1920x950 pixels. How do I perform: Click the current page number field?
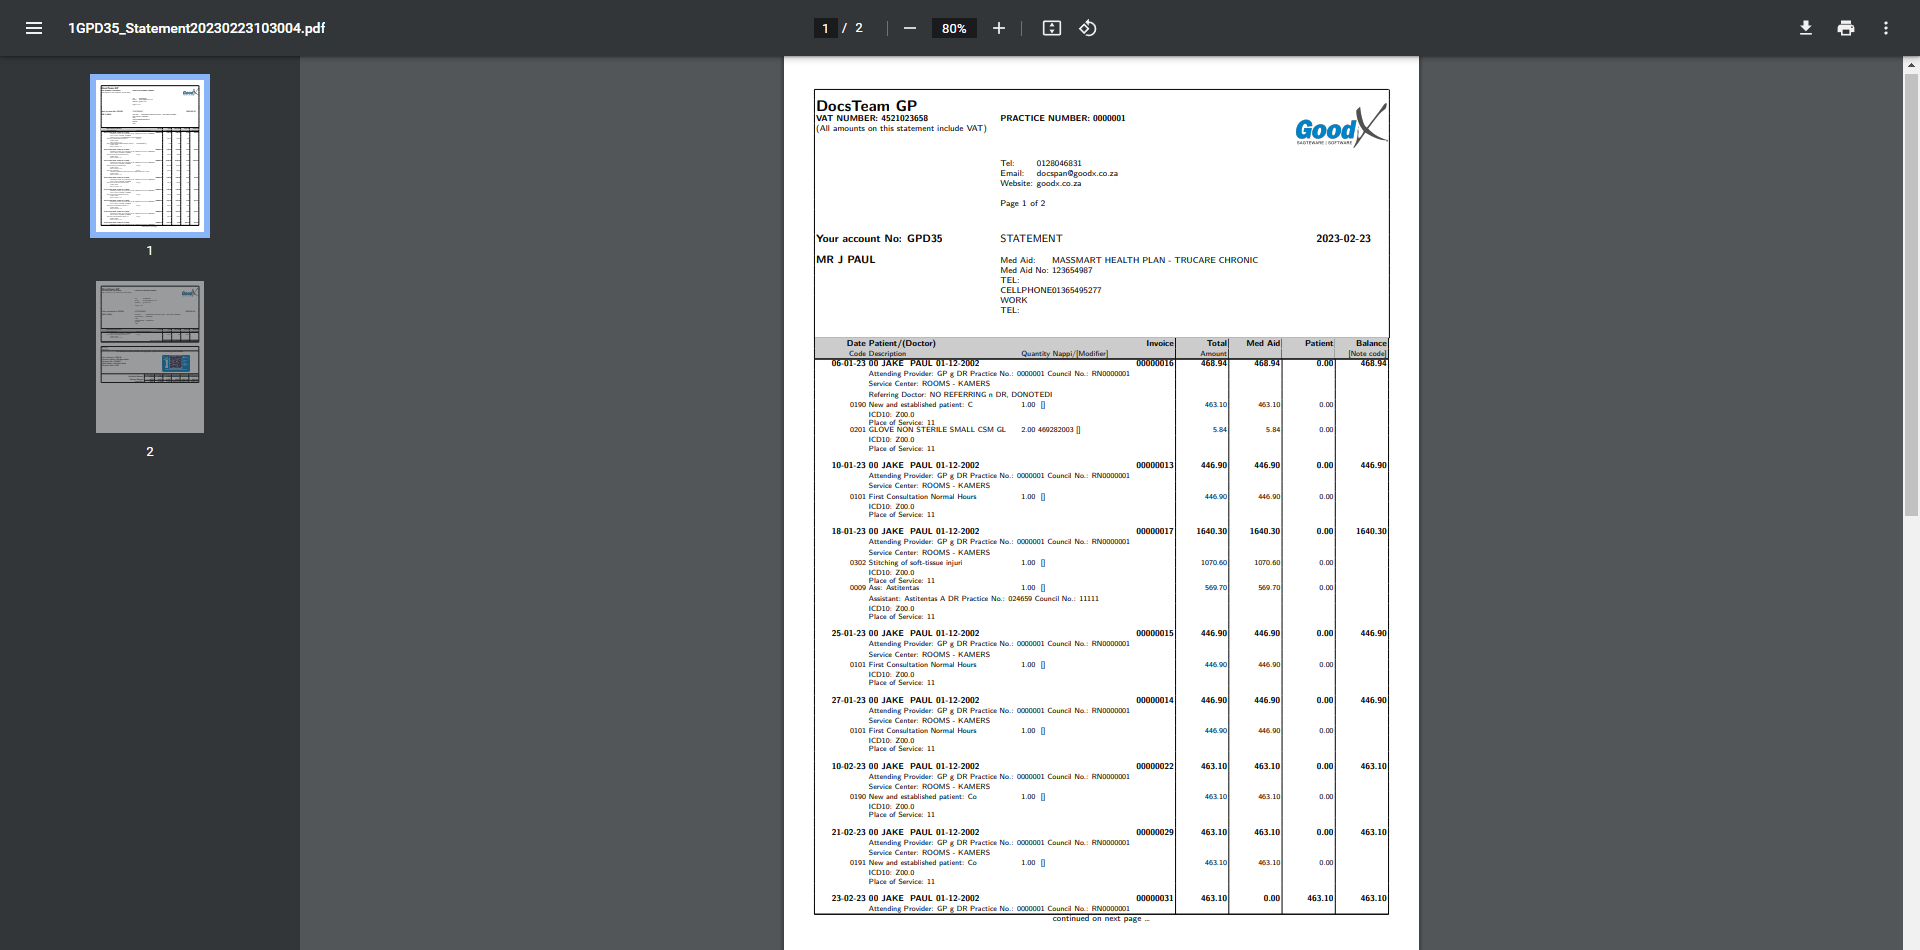tap(825, 28)
